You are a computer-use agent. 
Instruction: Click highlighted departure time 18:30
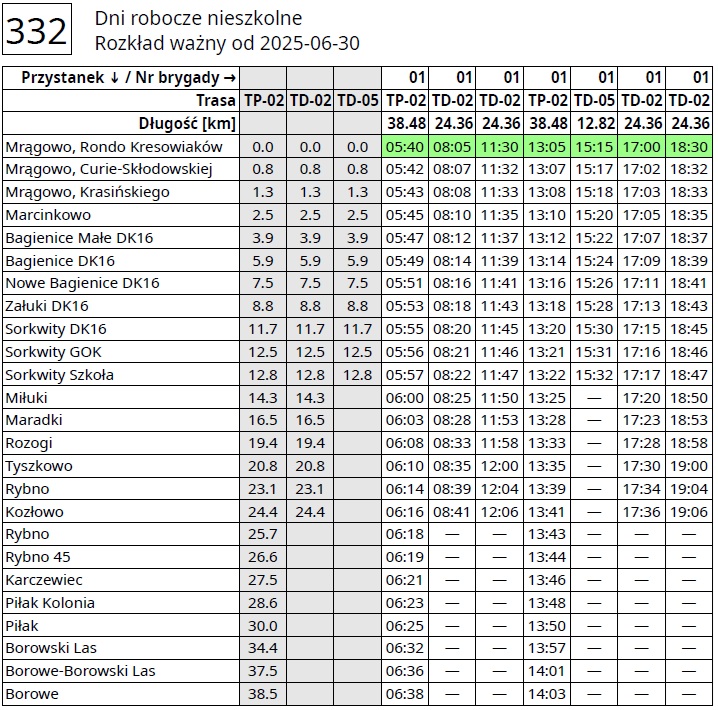point(689,147)
